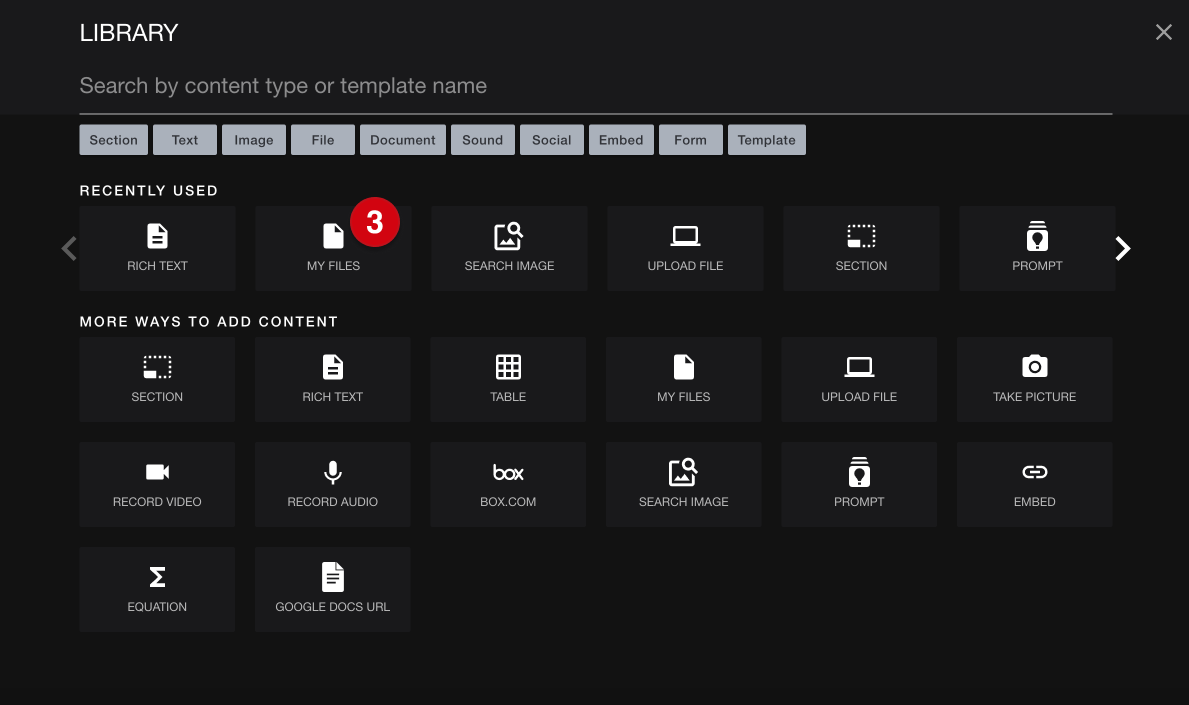Add Section from Recently Used row

coord(861,249)
